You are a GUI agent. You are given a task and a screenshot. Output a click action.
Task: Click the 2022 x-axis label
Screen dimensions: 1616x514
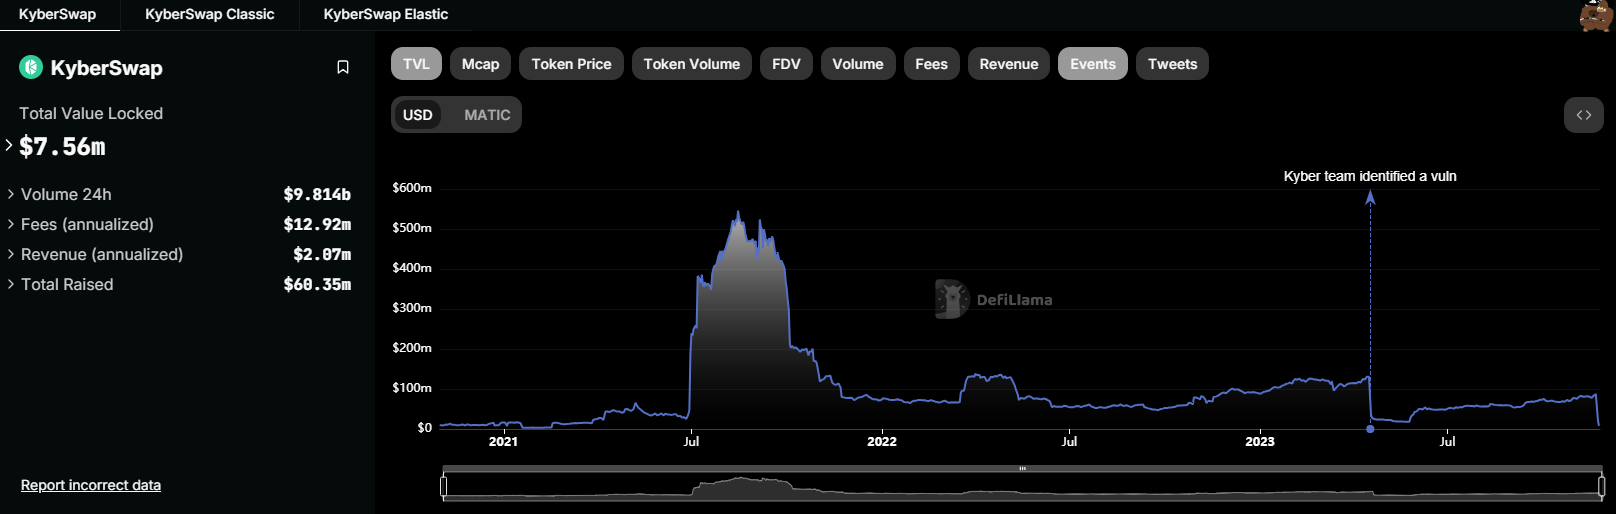click(x=882, y=441)
